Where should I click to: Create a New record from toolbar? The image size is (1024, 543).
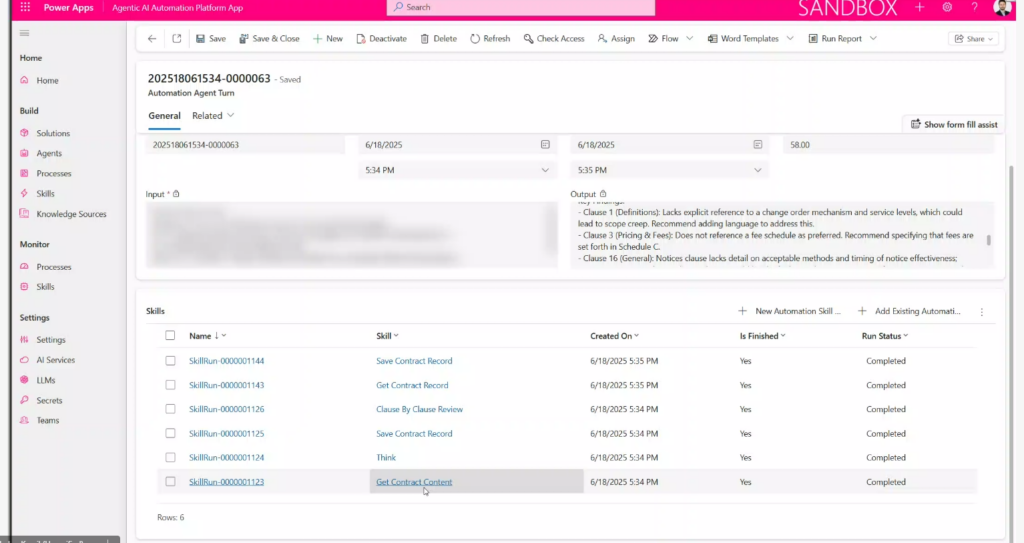[x=327, y=39]
